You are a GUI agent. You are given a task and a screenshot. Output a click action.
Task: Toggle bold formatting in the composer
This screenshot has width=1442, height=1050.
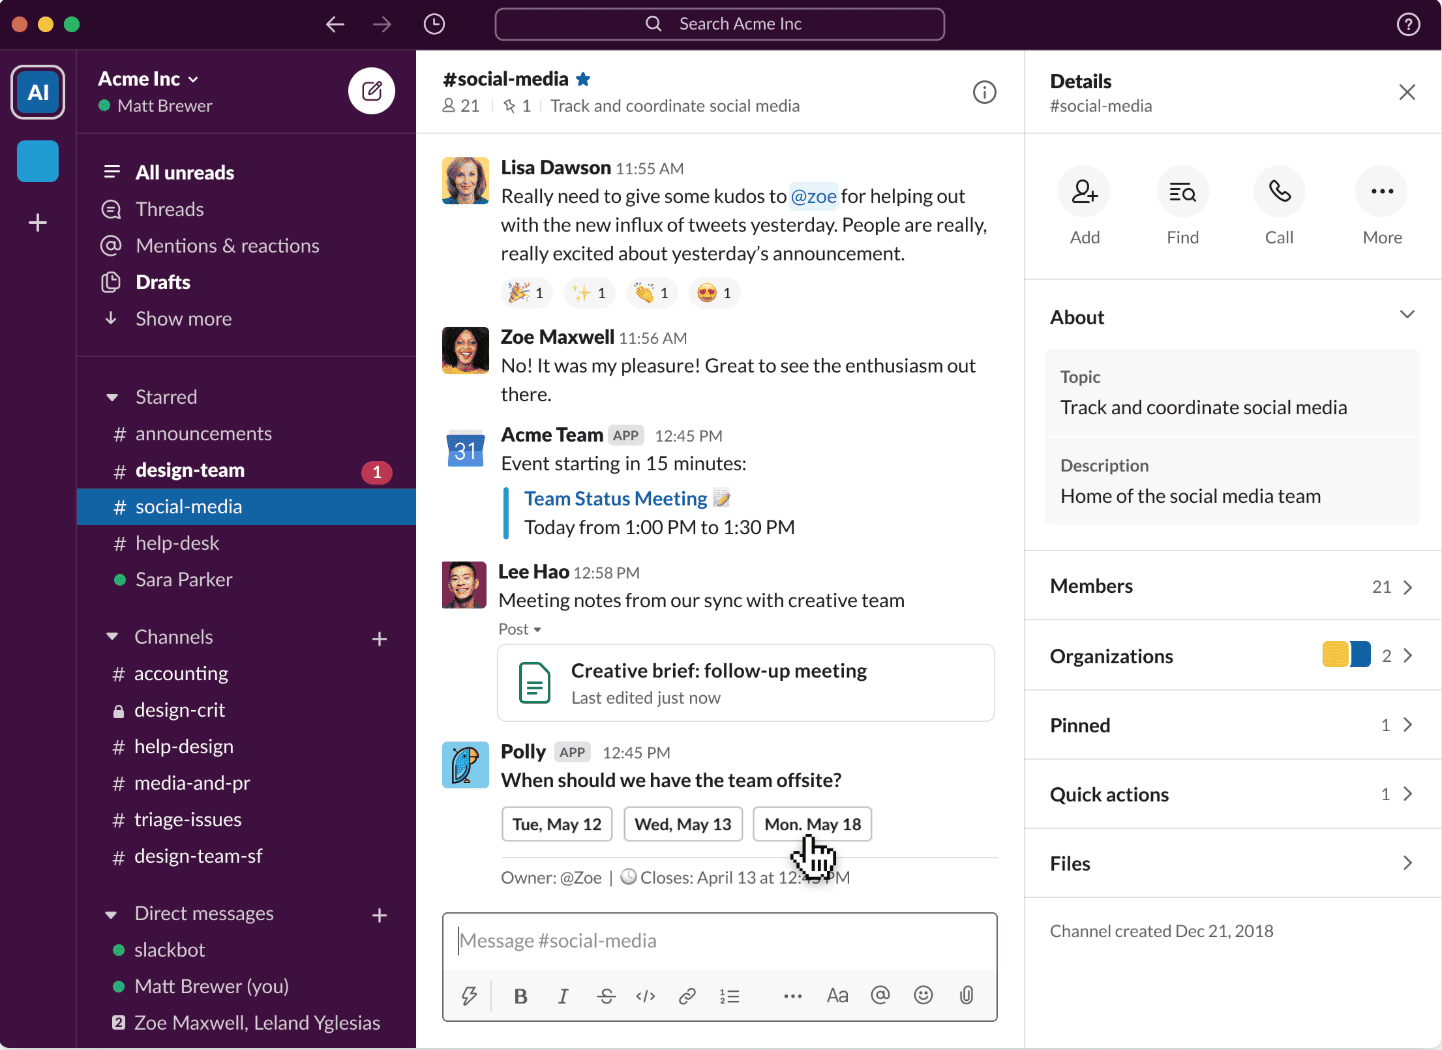520,995
